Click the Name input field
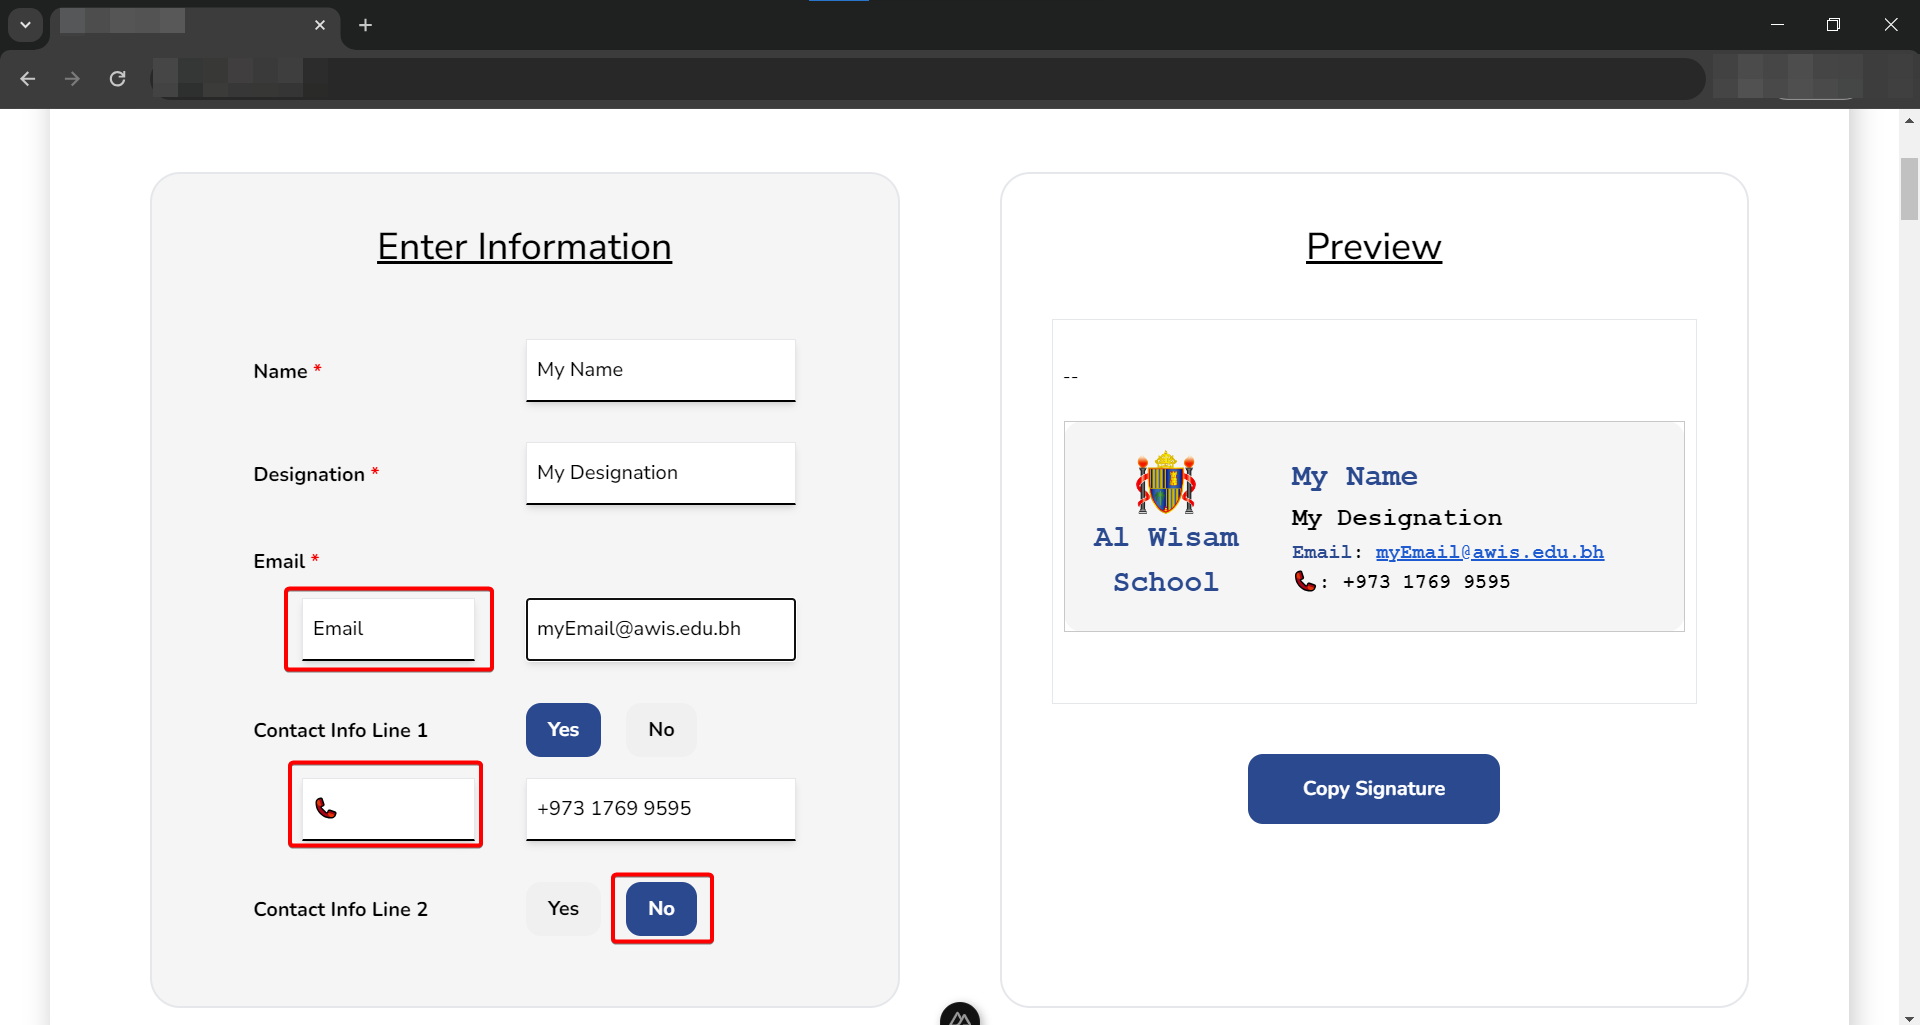The image size is (1920, 1025). [660, 370]
